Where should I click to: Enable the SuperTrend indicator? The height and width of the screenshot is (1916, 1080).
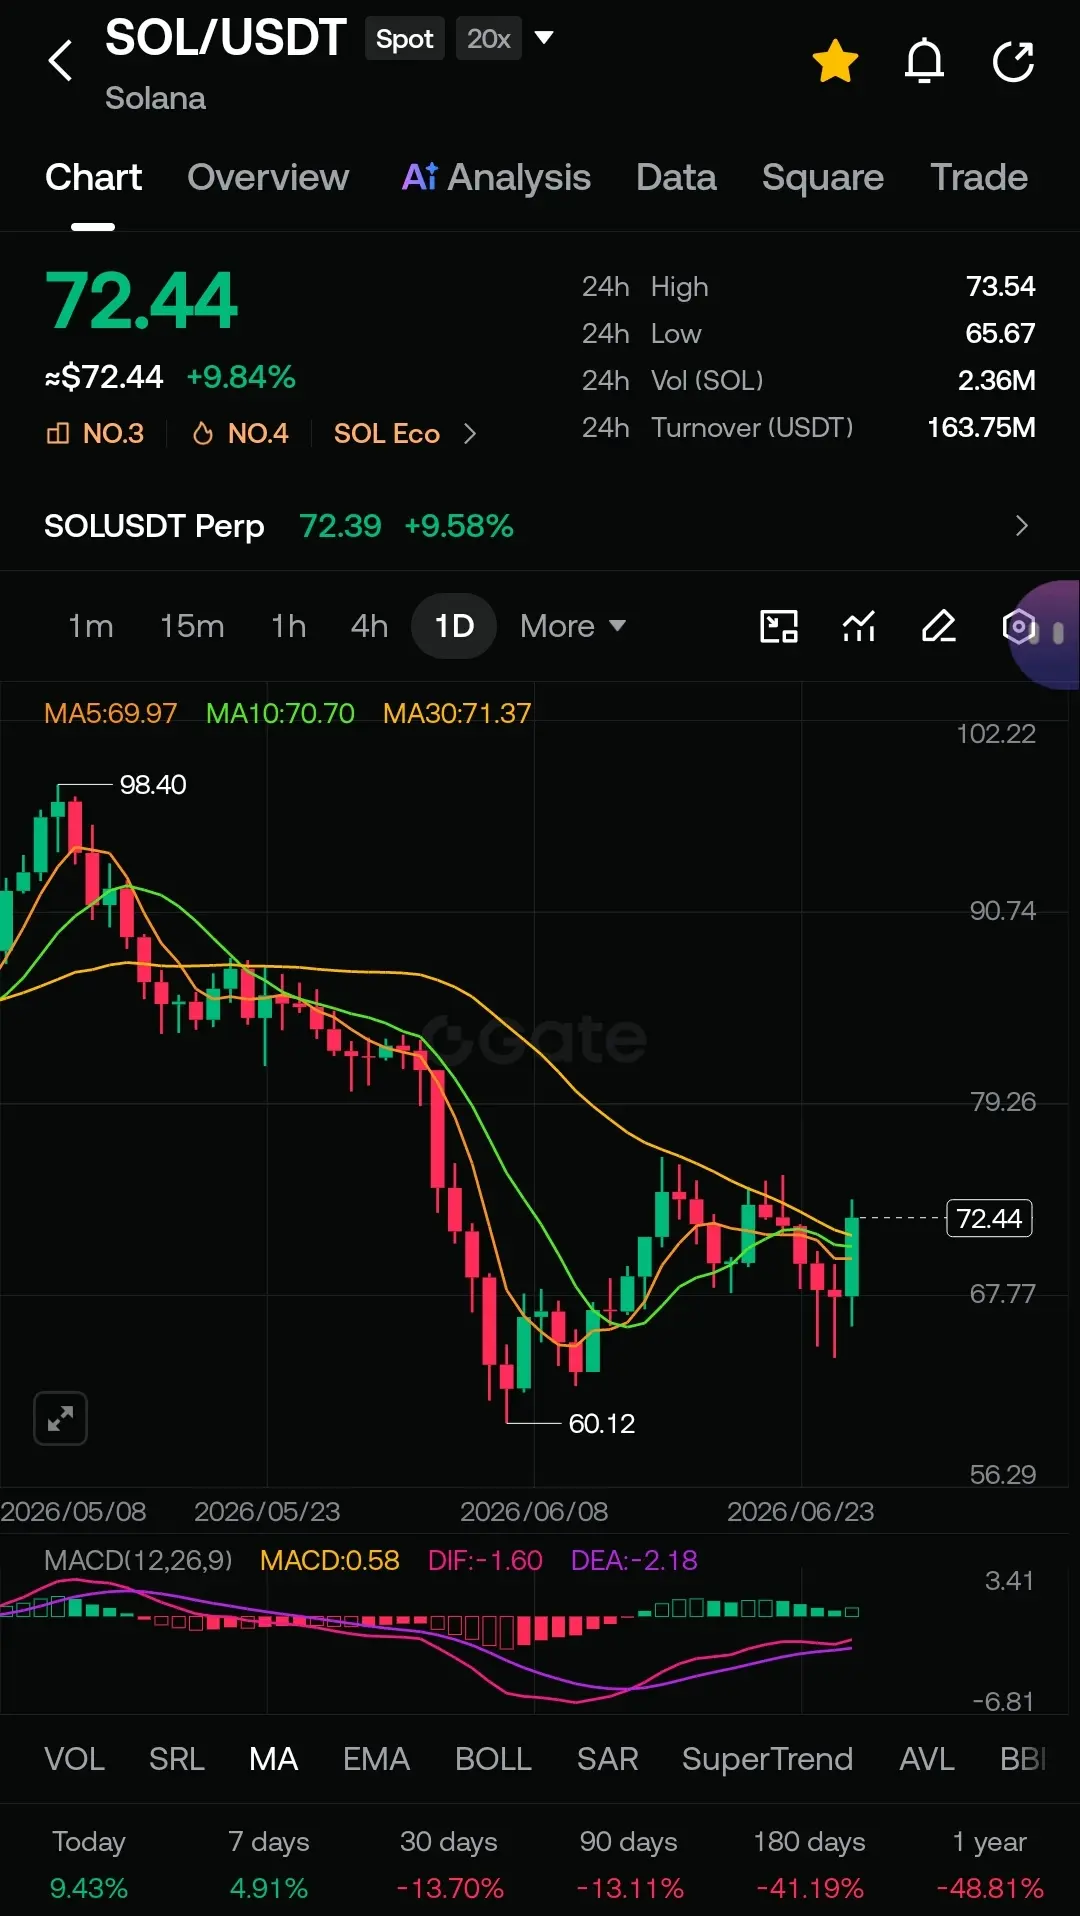pyautogui.click(x=767, y=1759)
